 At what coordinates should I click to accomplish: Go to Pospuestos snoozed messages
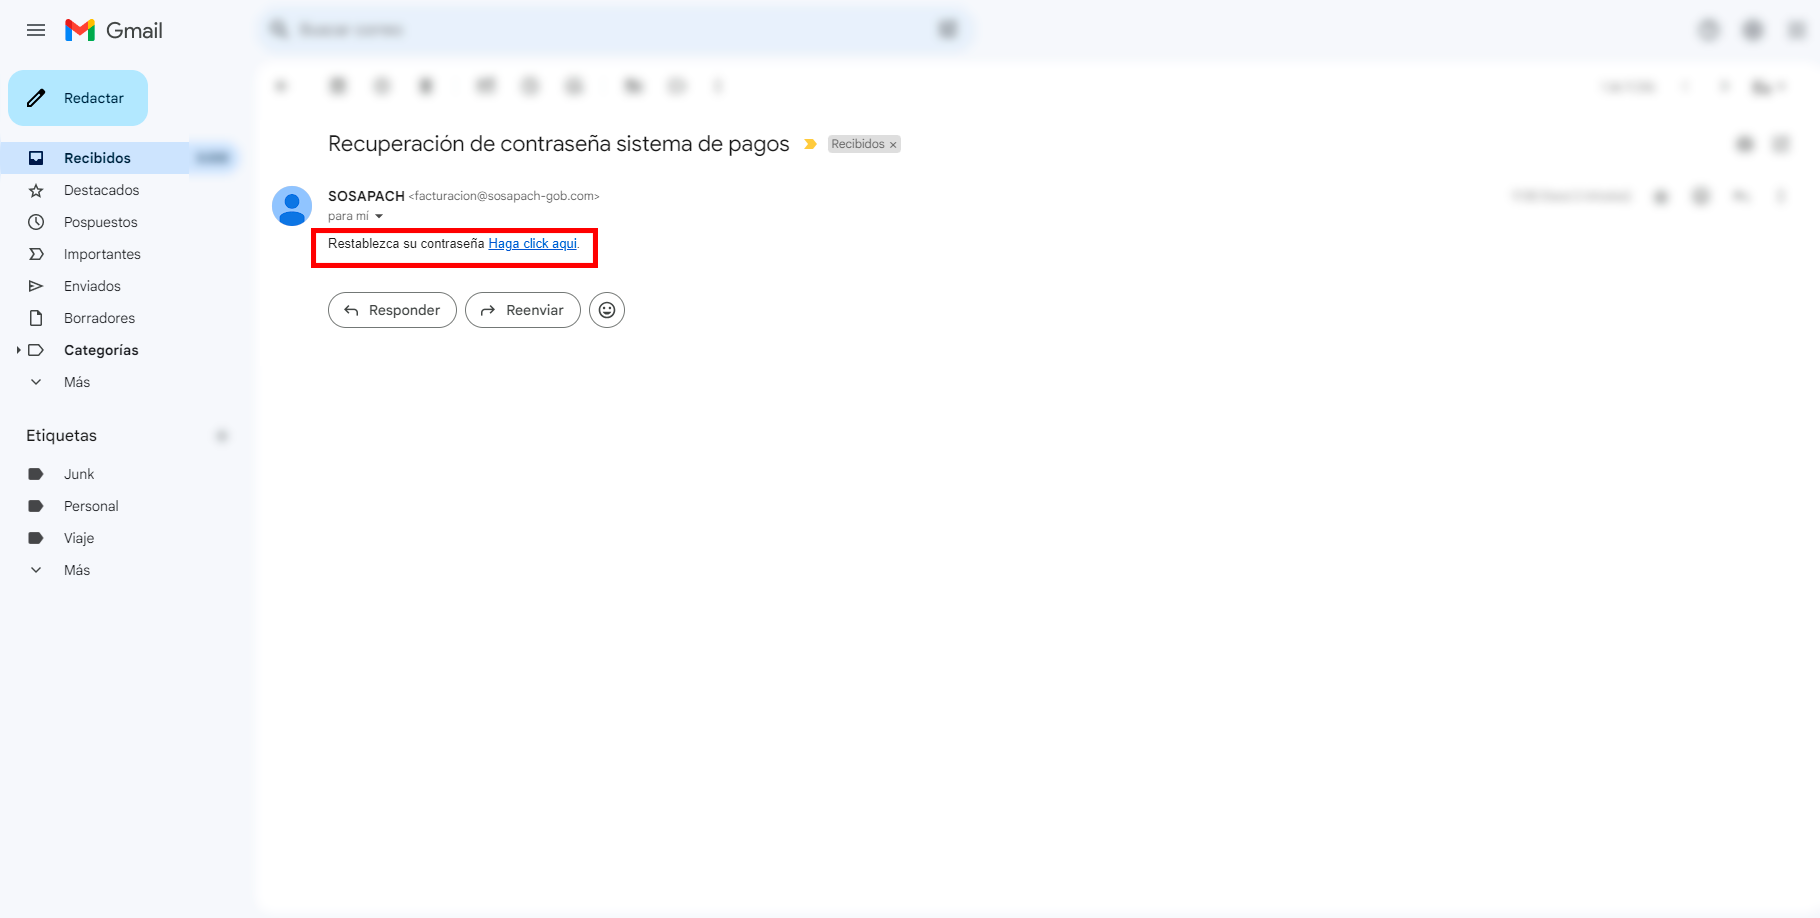(x=100, y=222)
